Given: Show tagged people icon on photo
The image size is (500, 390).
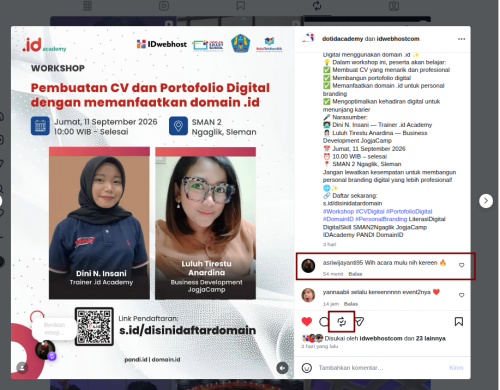Looking at the screenshot, I should pyautogui.click(x=22, y=368).
